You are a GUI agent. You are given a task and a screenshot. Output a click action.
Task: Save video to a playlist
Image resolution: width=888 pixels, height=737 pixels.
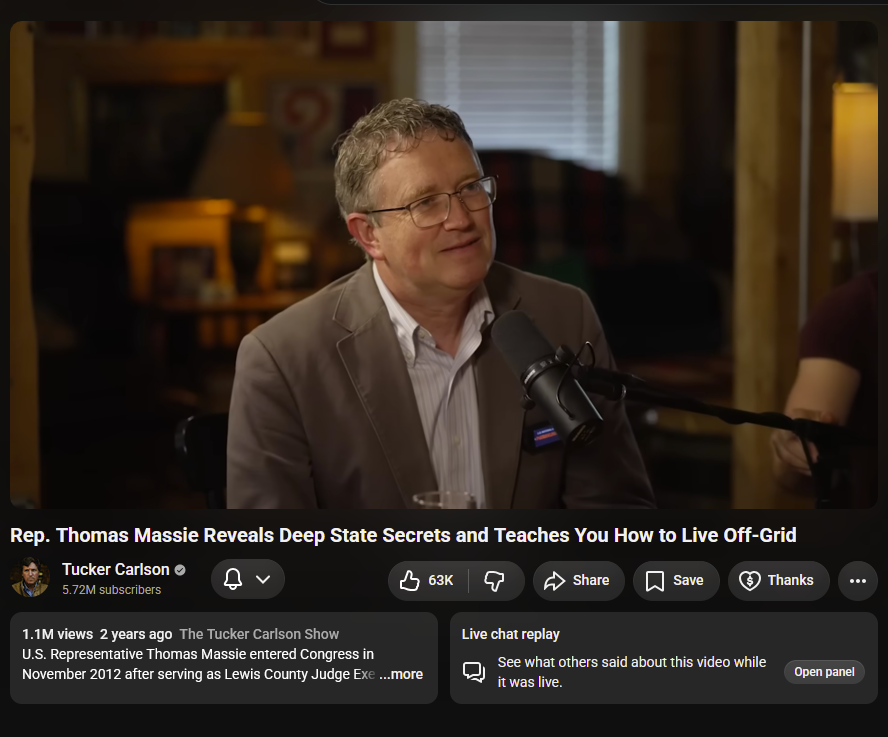(676, 581)
